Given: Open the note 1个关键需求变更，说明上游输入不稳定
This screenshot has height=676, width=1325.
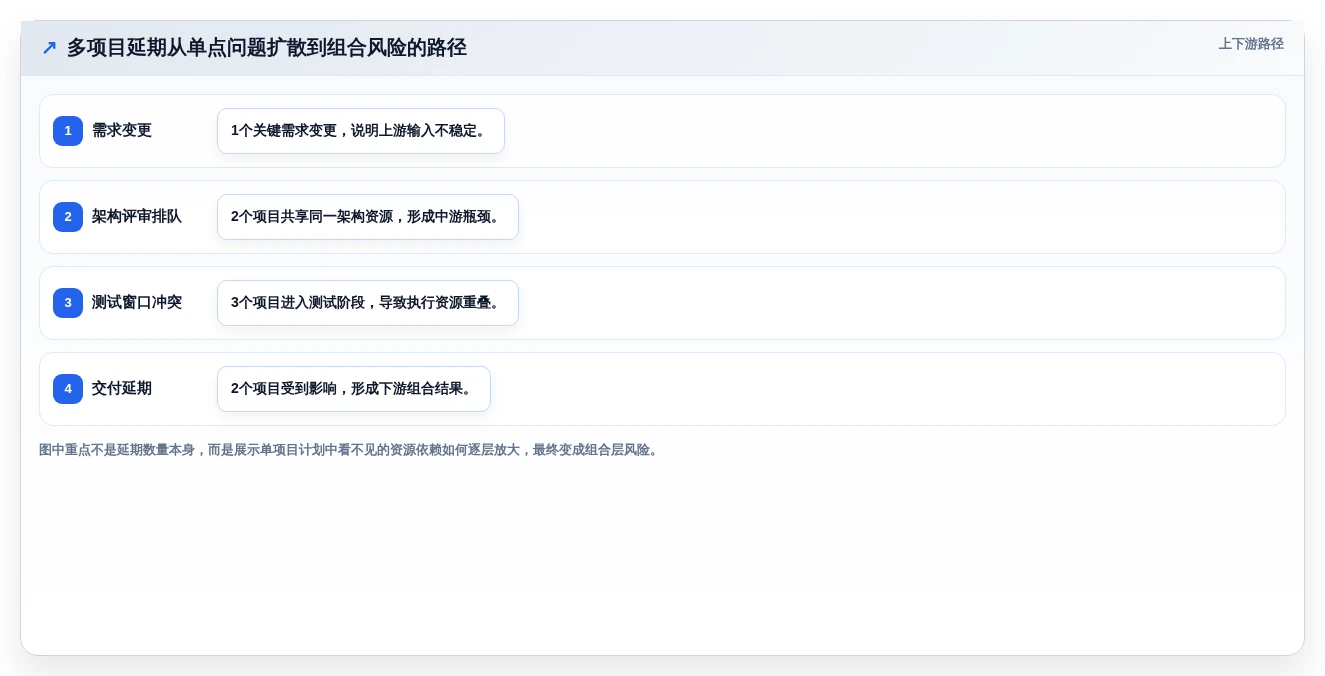Looking at the screenshot, I should (x=361, y=131).
